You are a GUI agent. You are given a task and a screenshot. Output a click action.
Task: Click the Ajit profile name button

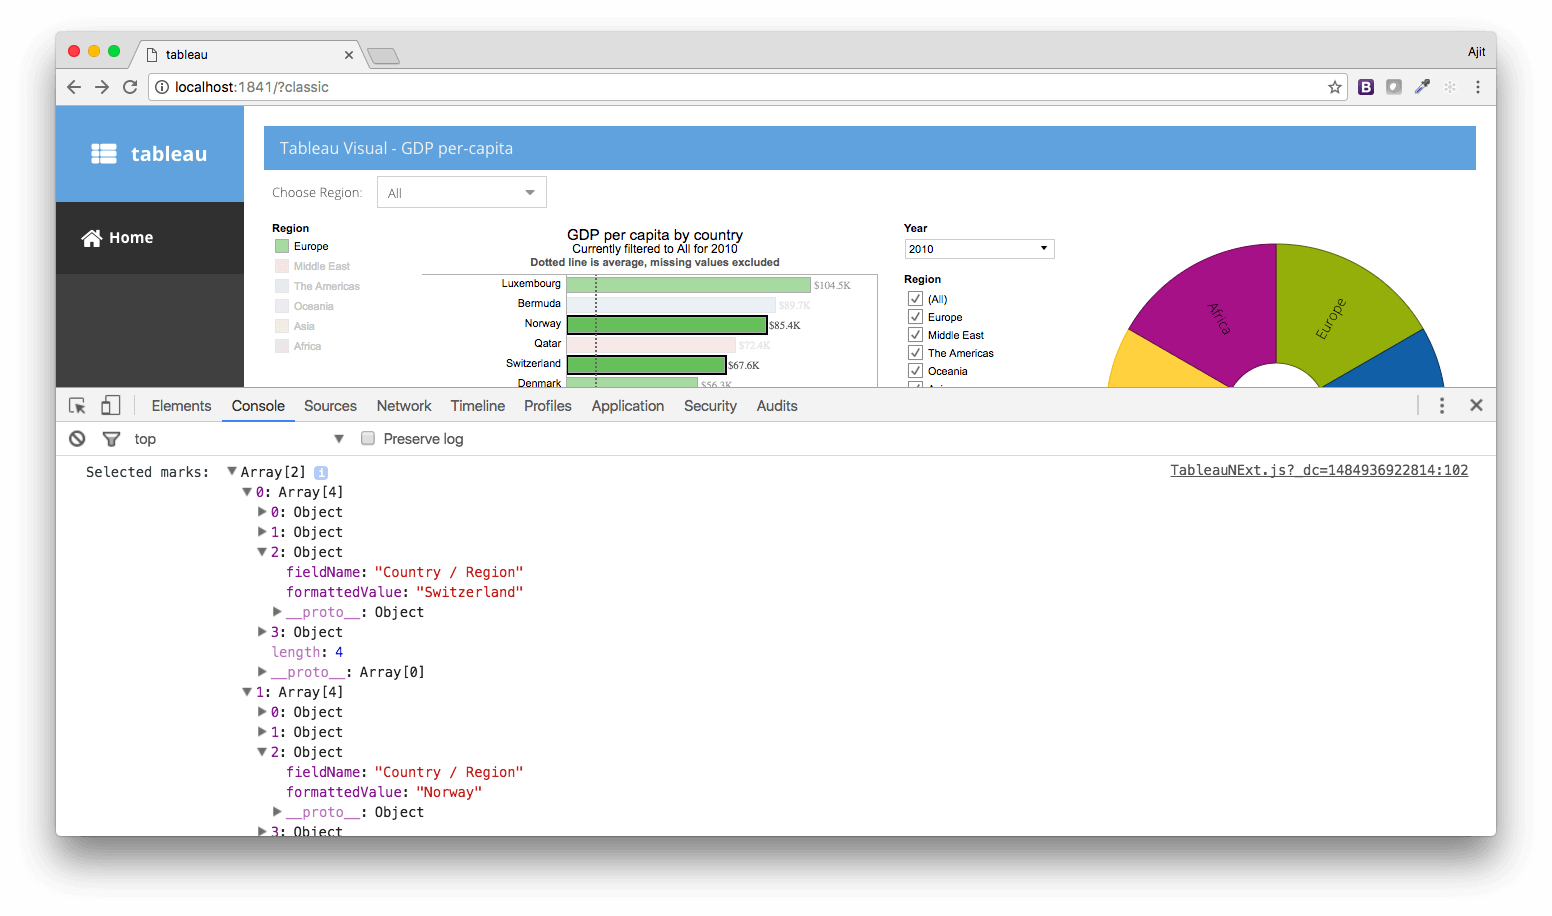coord(1476,52)
